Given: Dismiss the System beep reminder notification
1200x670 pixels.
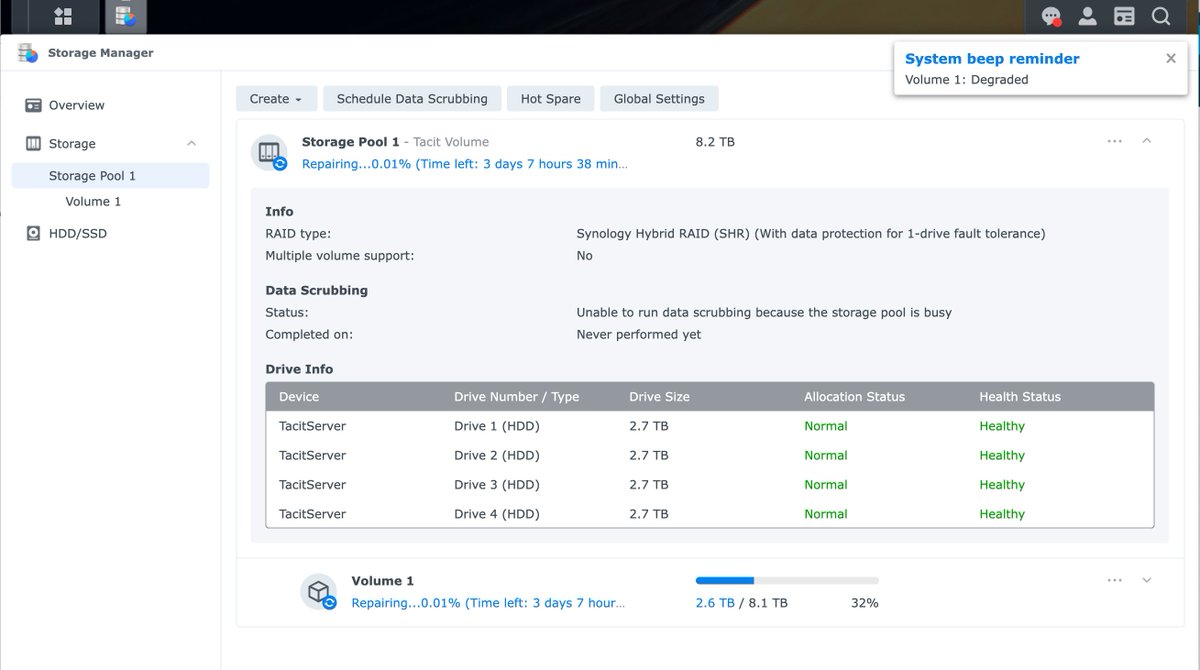Looking at the screenshot, I should (1171, 58).
